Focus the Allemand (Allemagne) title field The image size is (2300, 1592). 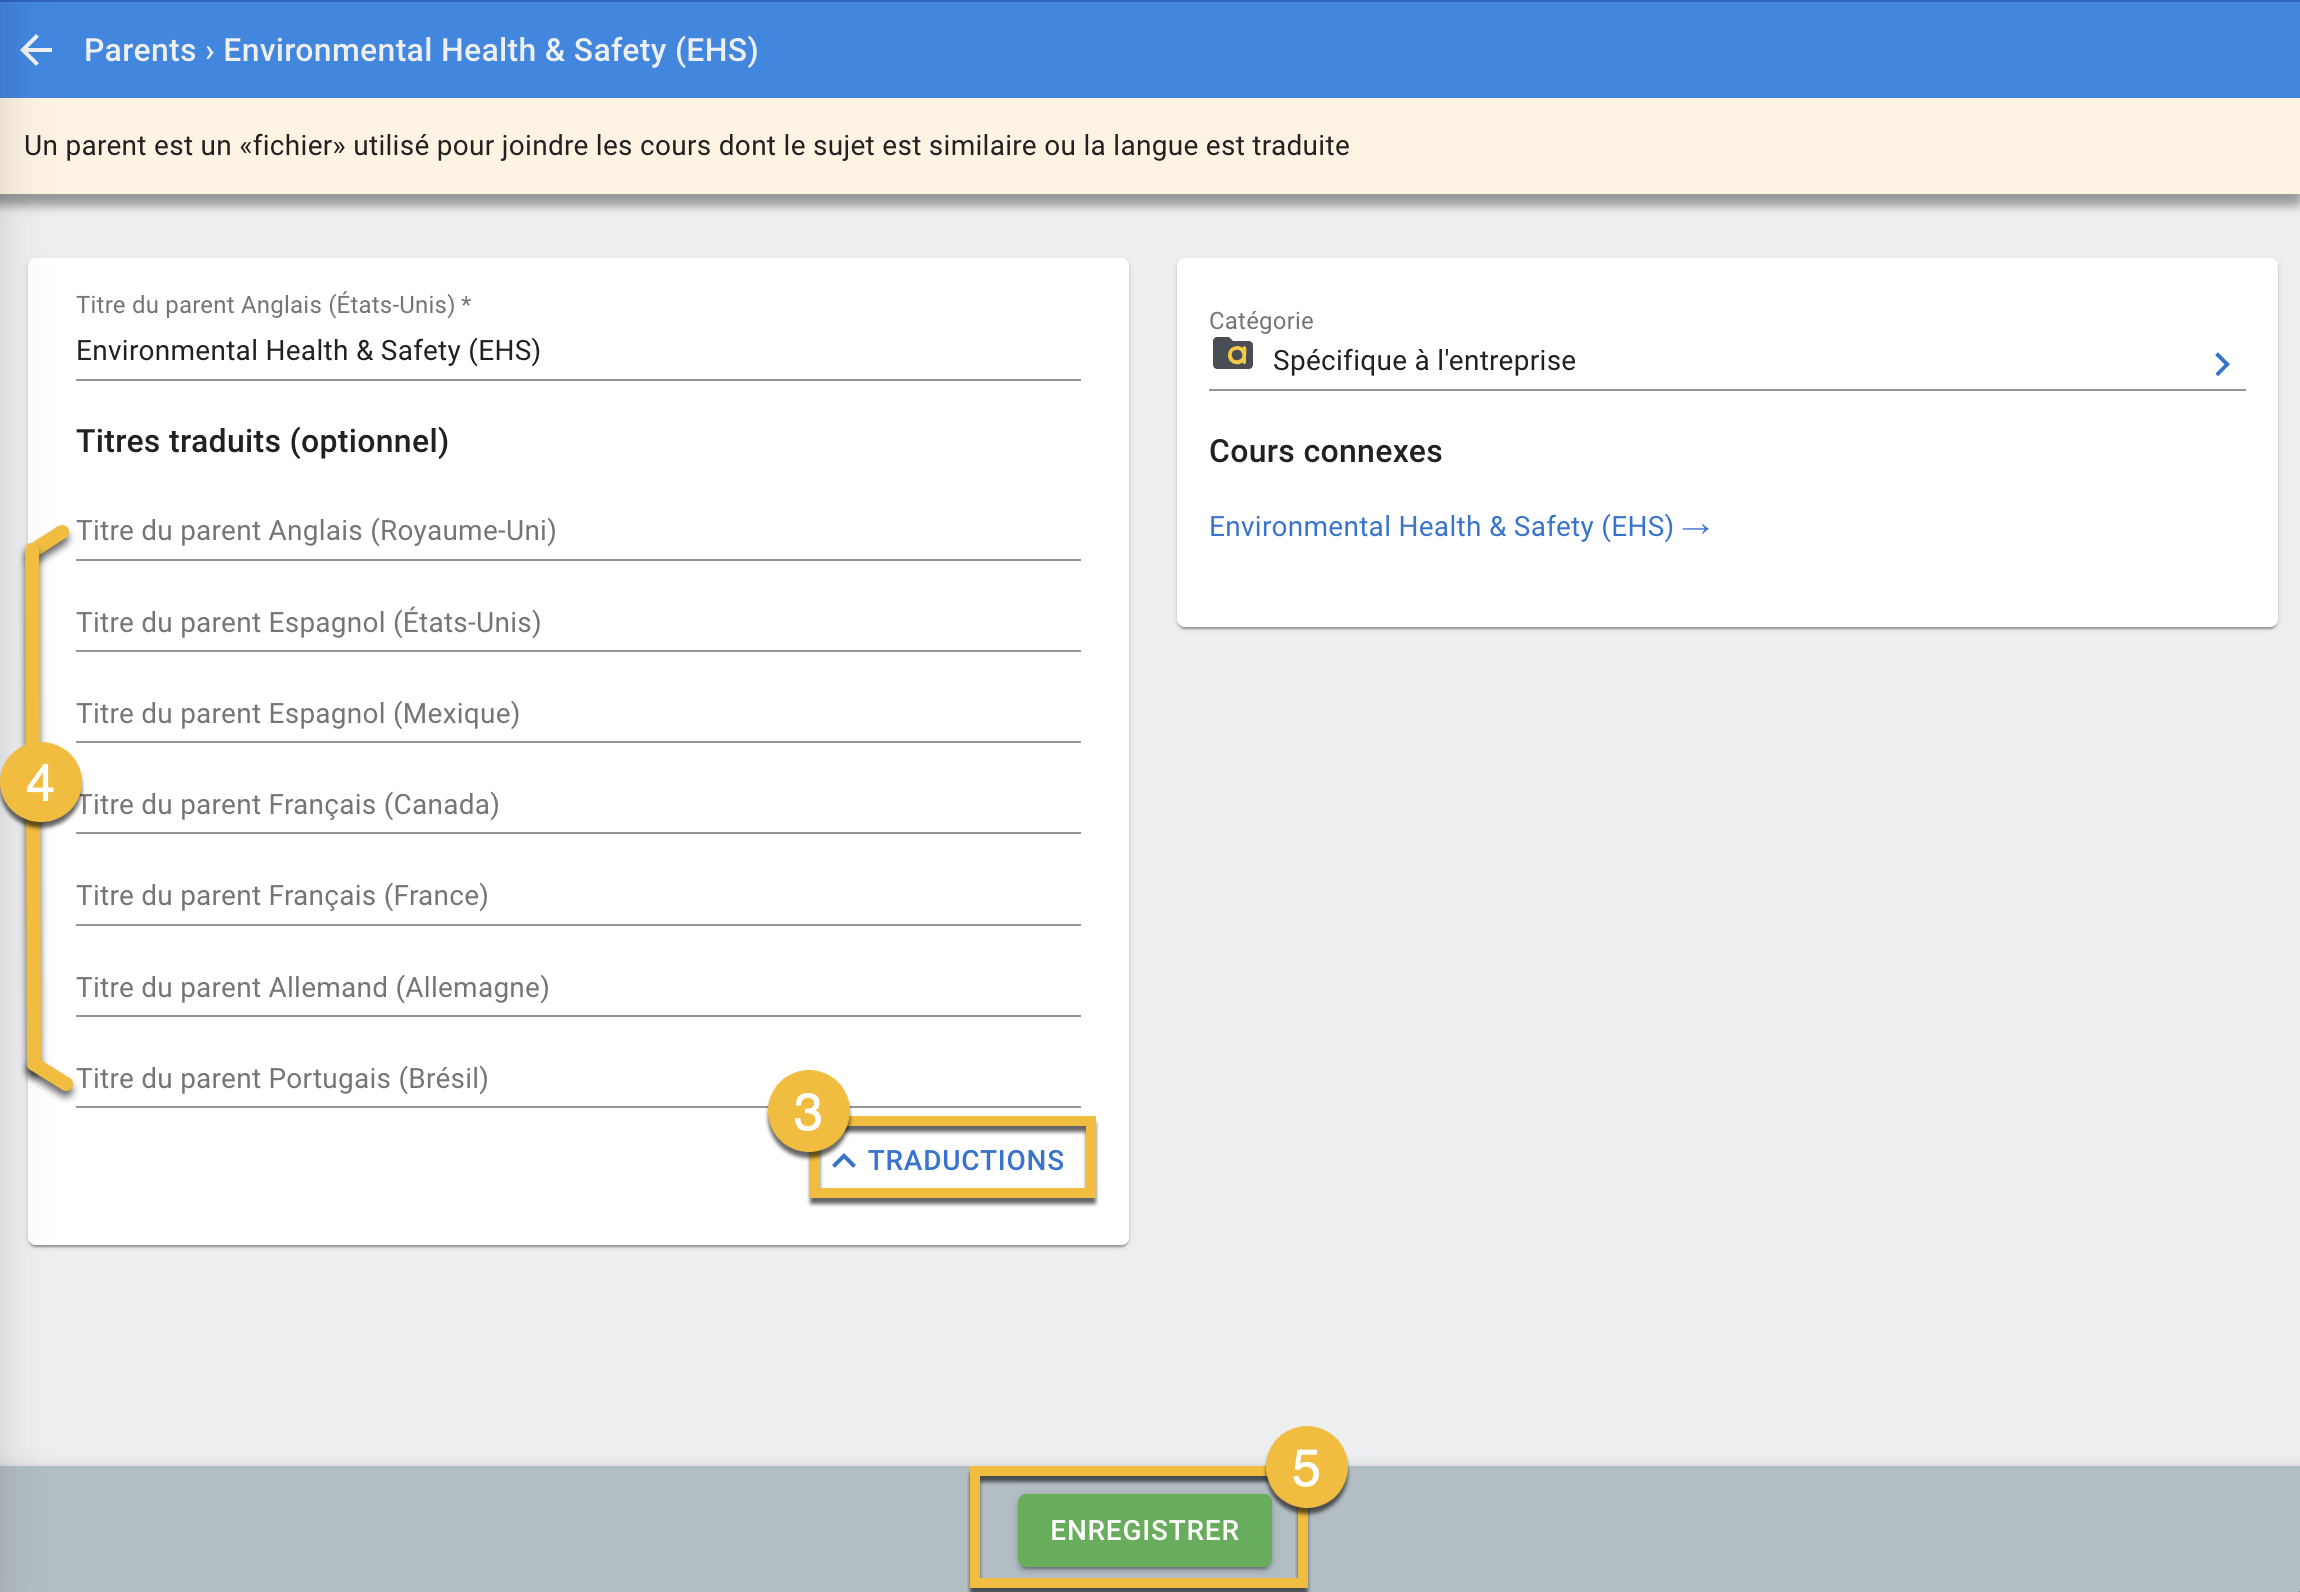tap(577, 988)
